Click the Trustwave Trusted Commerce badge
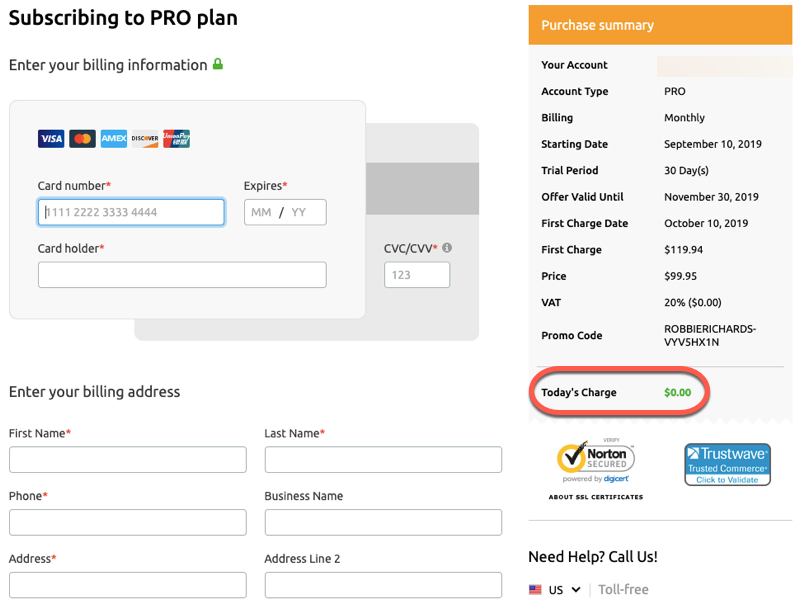Viewport: 800px width, 603px height. click(x=727, y=465)
